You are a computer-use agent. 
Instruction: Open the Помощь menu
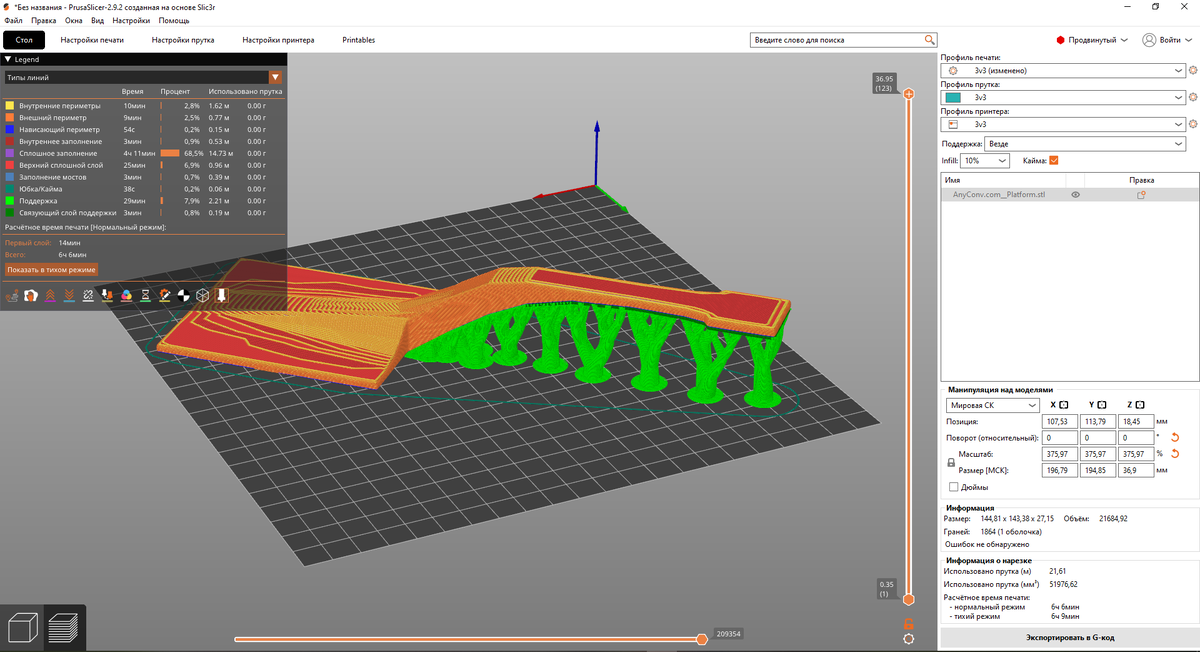point(174,20)
